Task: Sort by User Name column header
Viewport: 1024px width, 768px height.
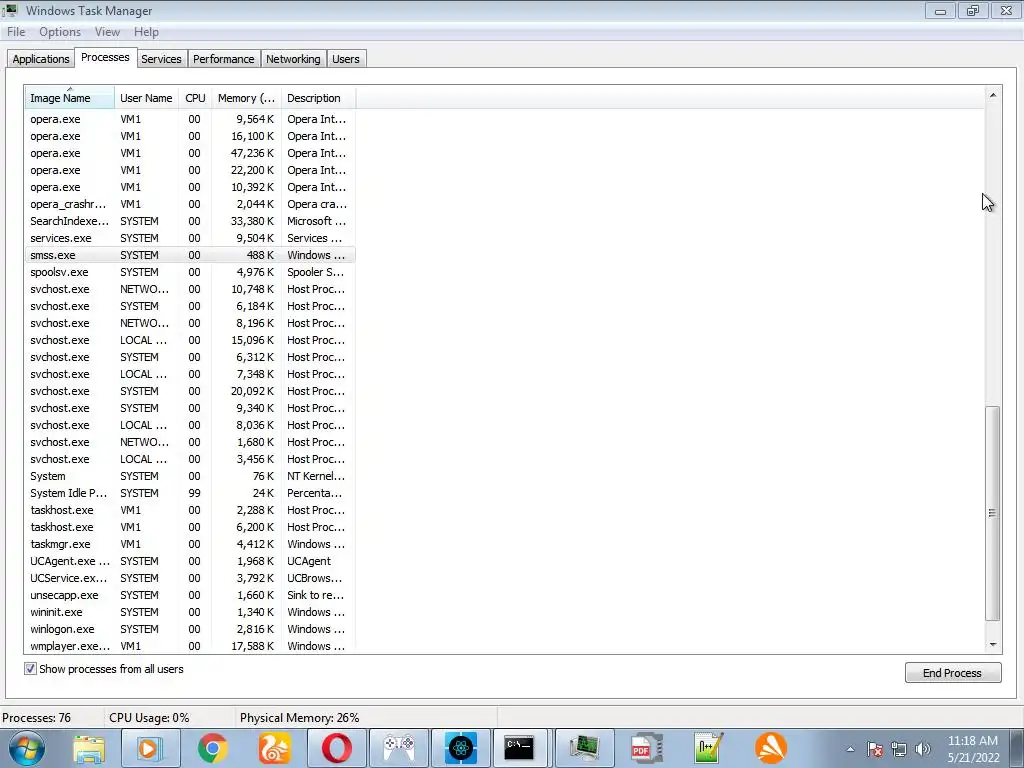Action: pyautogui.click(x=146, y=98)
